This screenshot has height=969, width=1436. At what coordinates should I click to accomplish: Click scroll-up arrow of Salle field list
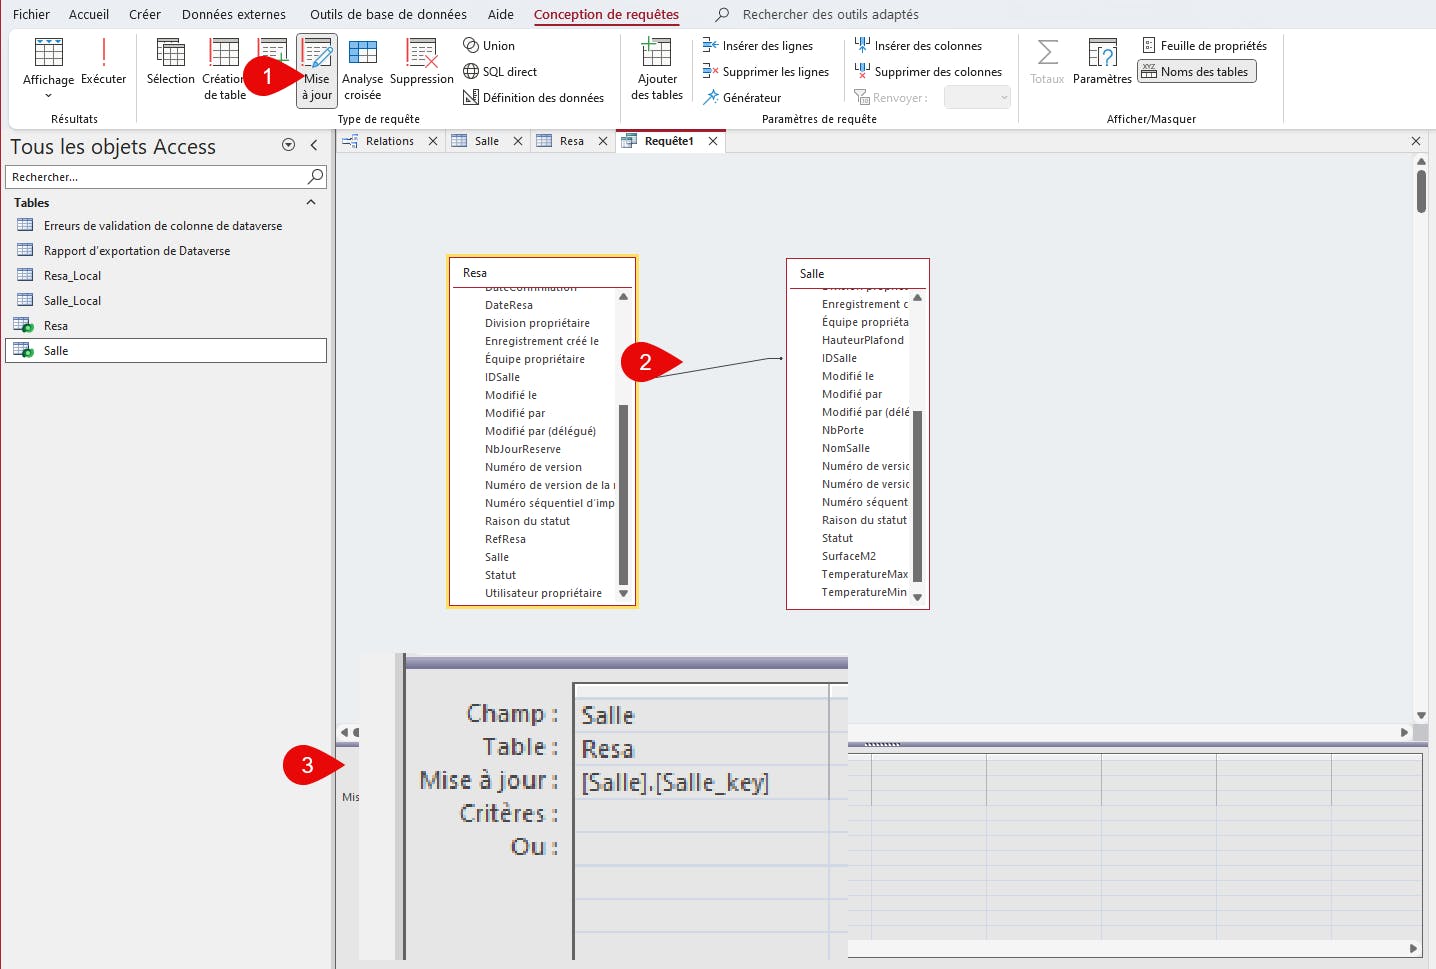coord(917,297)
